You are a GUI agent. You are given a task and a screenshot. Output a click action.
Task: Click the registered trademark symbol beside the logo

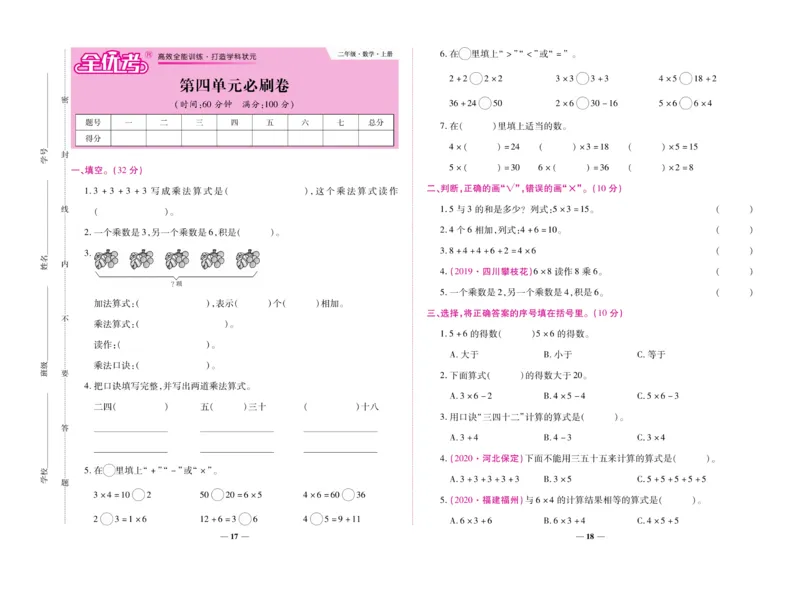[x=147, y=54]
